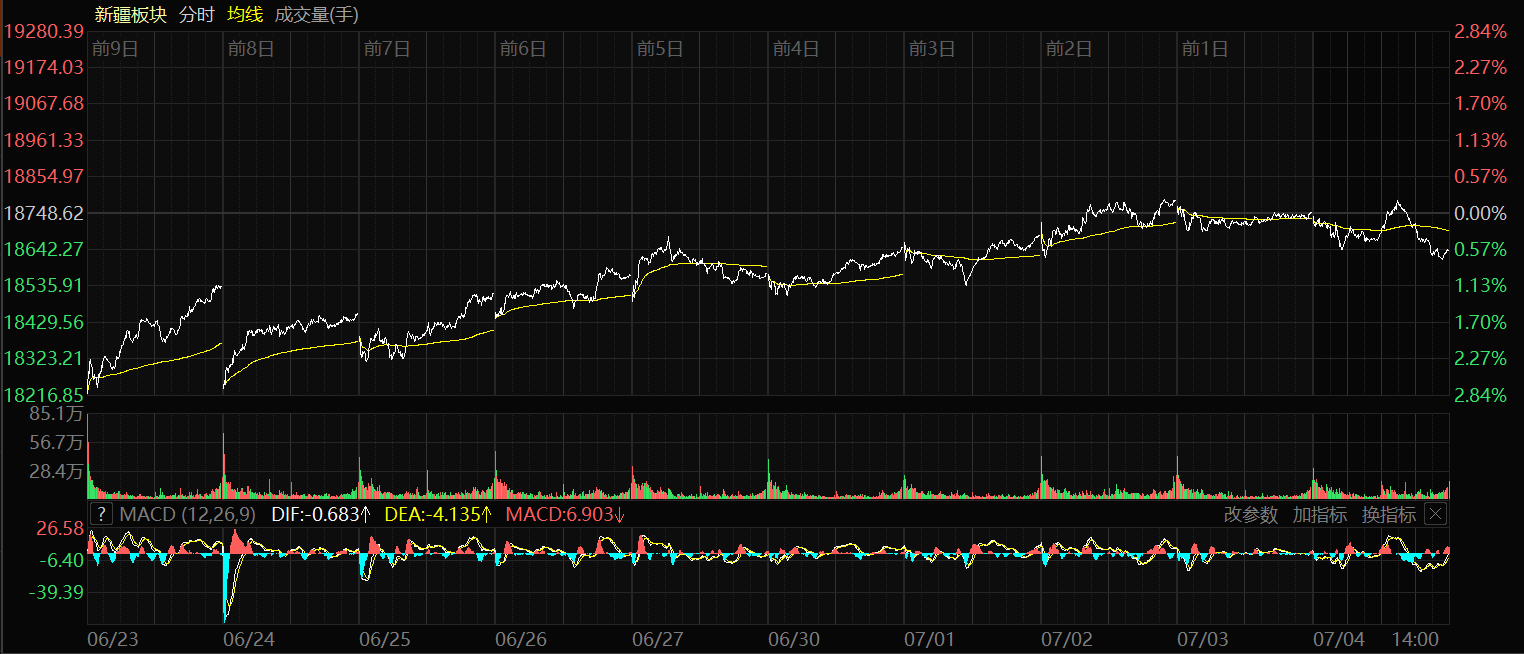Click the 07/04 date on the time axis
The height and width of the screenshot is (654, 1524).
click(1338, 639)
